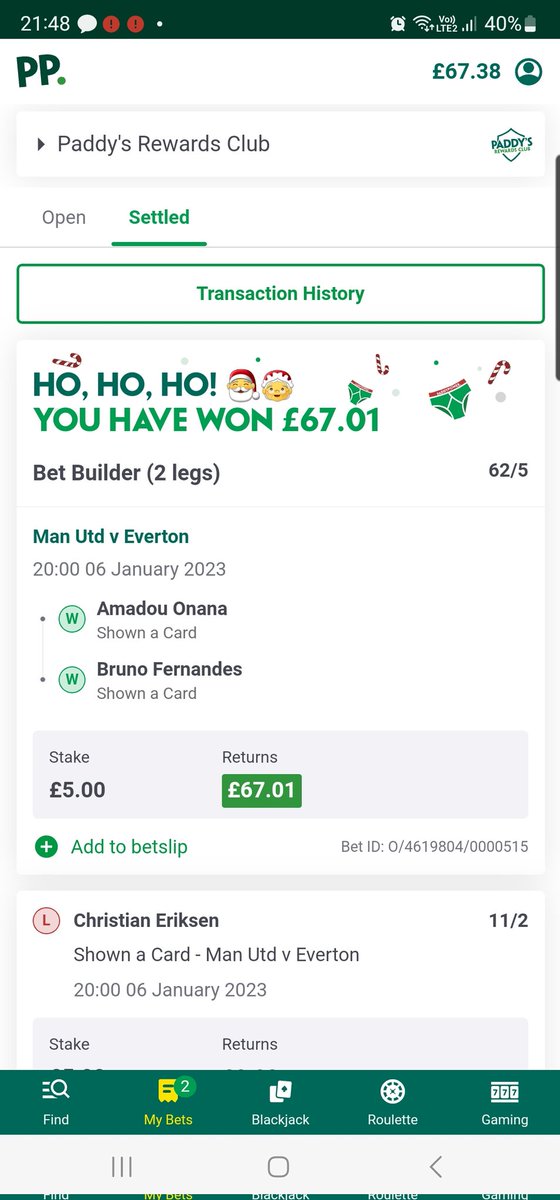The image size is (560, 1200).
Task: Select the Settled bets tab
Action: [x=159, y=217]
